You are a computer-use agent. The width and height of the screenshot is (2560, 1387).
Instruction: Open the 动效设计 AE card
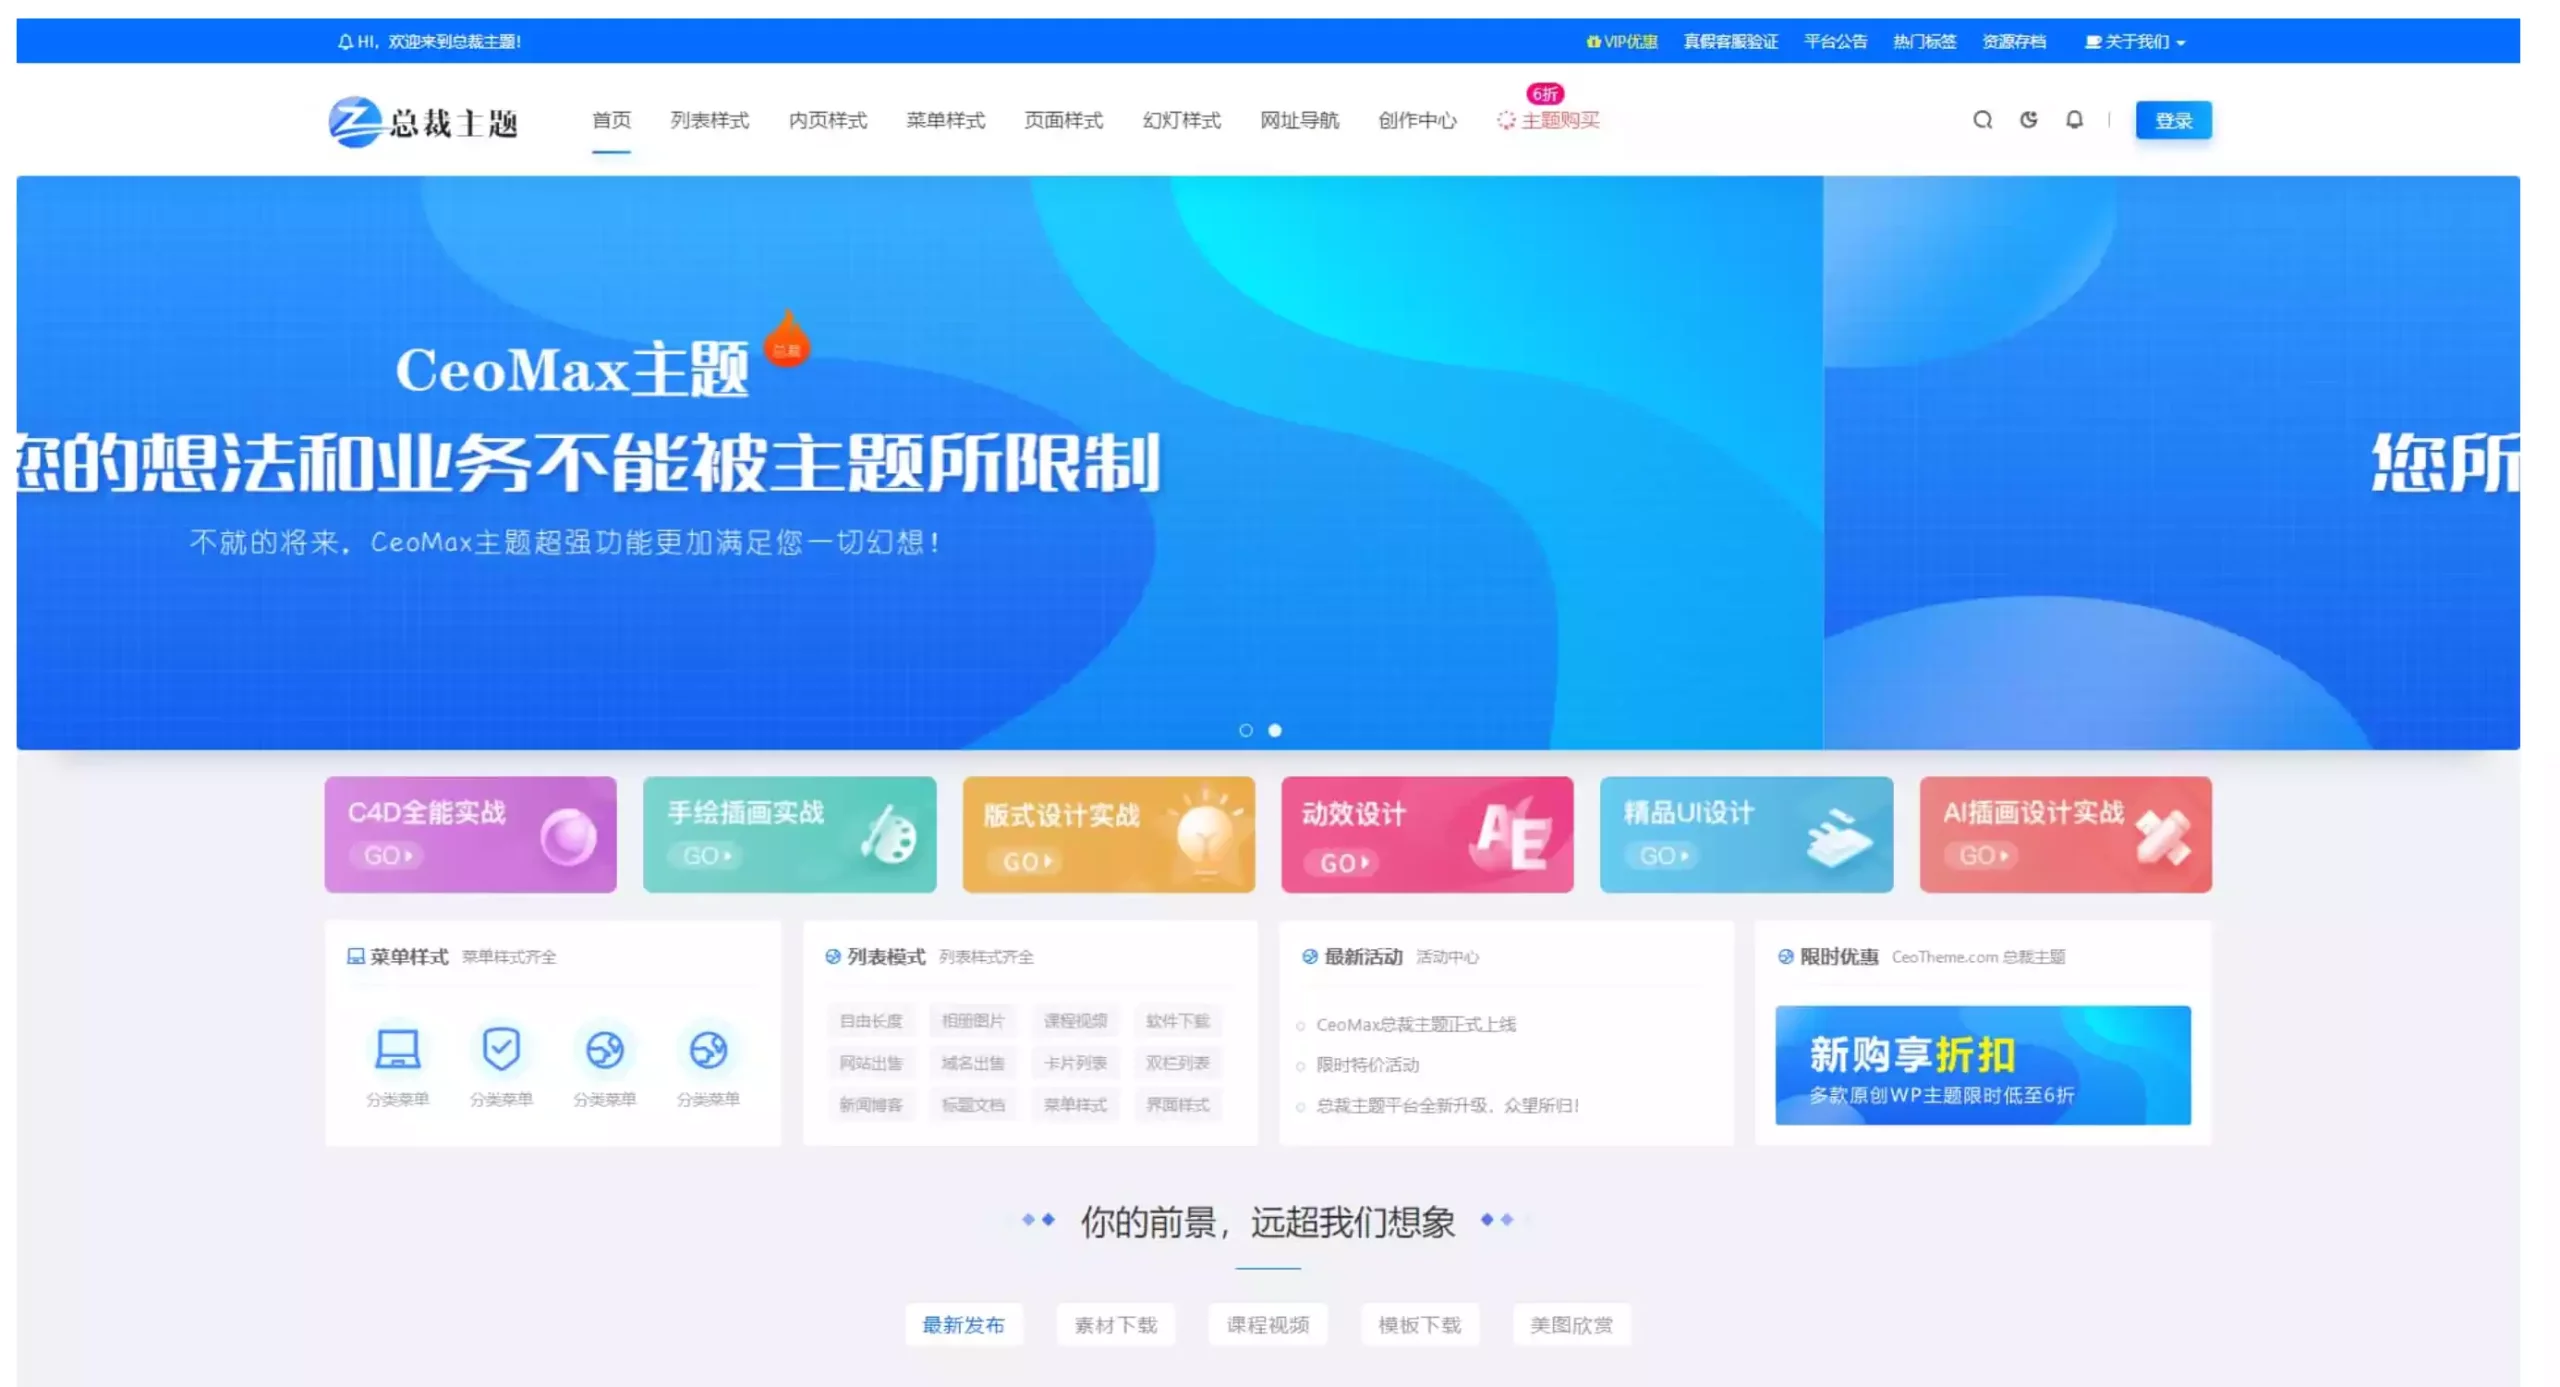1427,834
